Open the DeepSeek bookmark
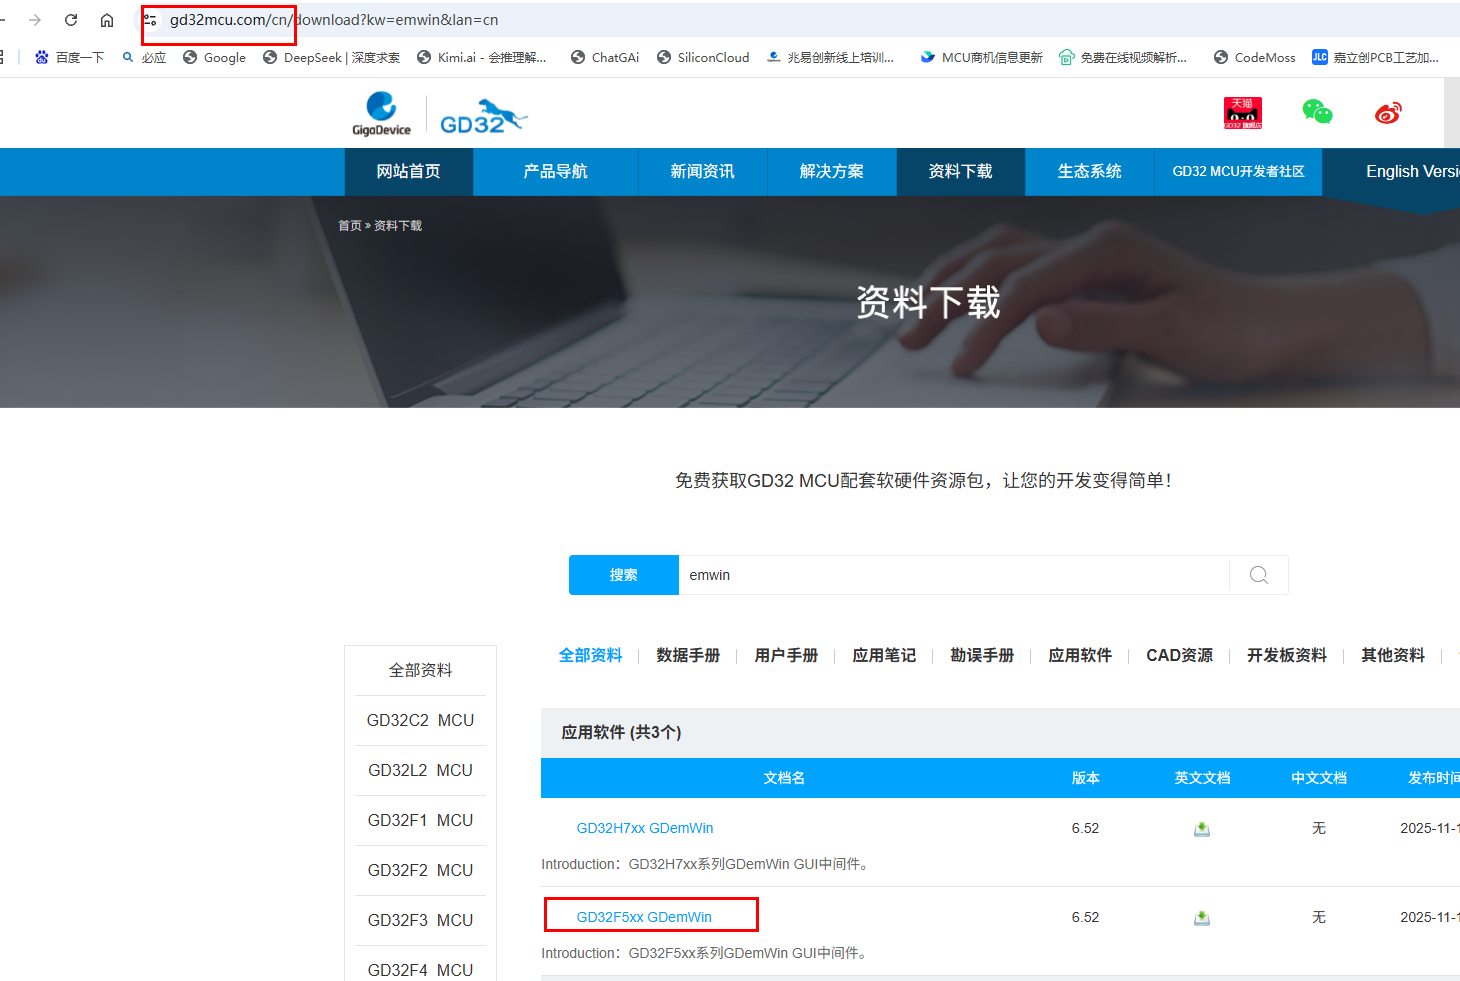1460x981 pixels. click(x=331, y=58)
